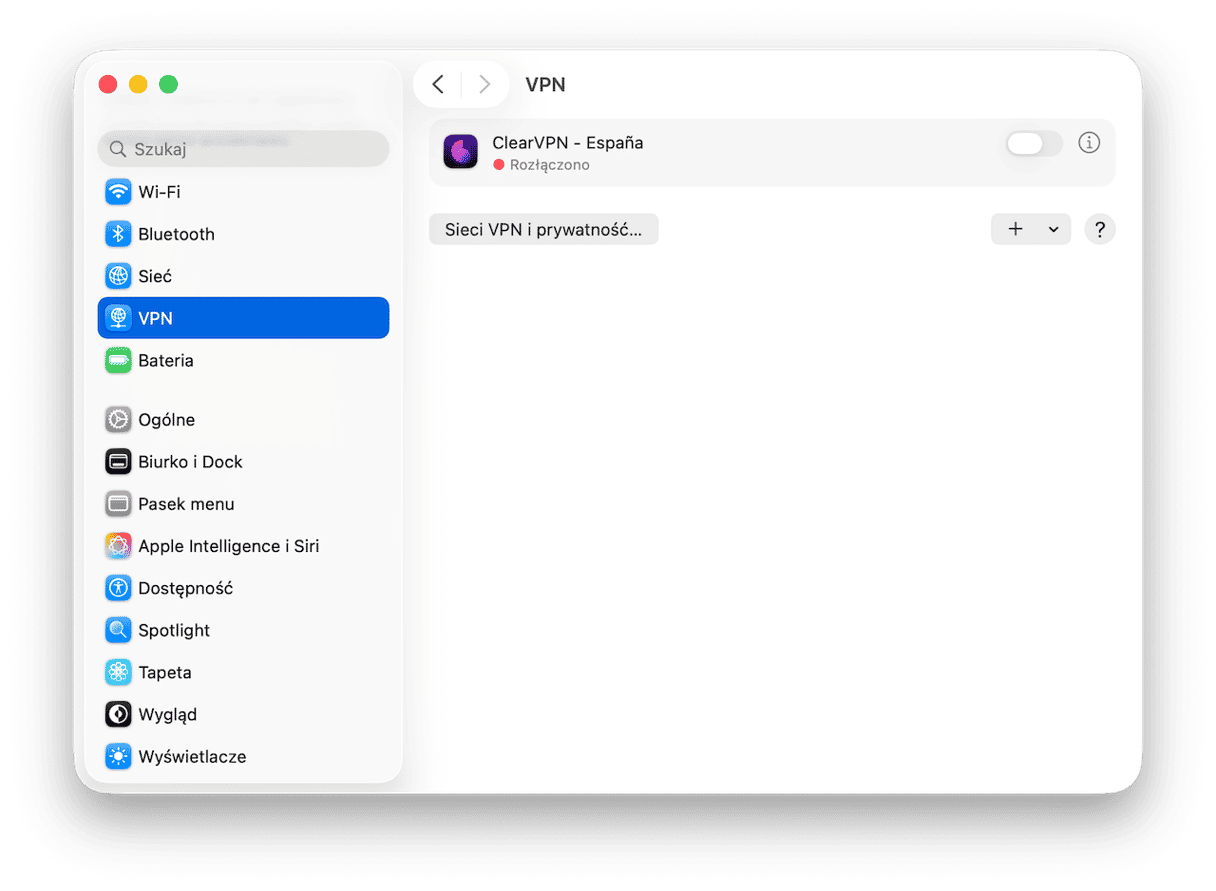The height and width of the screenshot is (891, 1216).
Task: Open the Bateria settings pane
Action: click(165, 360)
